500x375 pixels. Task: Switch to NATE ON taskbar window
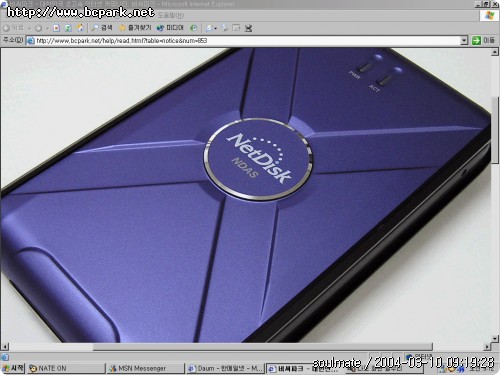pos(66,368)
